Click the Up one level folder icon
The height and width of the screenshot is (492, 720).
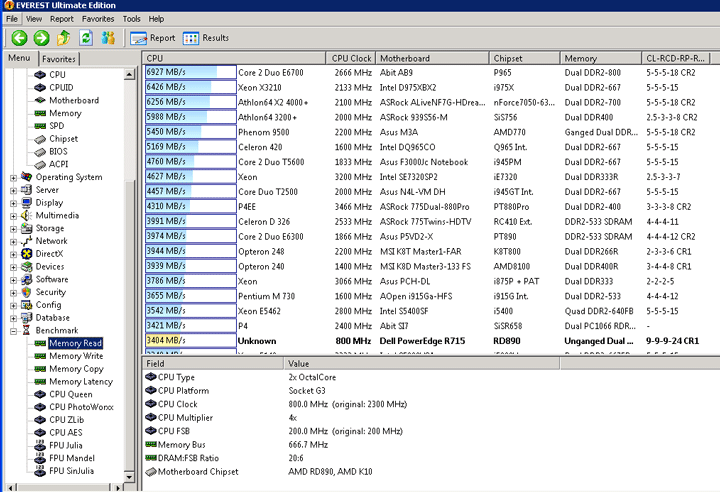click(63, 38)
